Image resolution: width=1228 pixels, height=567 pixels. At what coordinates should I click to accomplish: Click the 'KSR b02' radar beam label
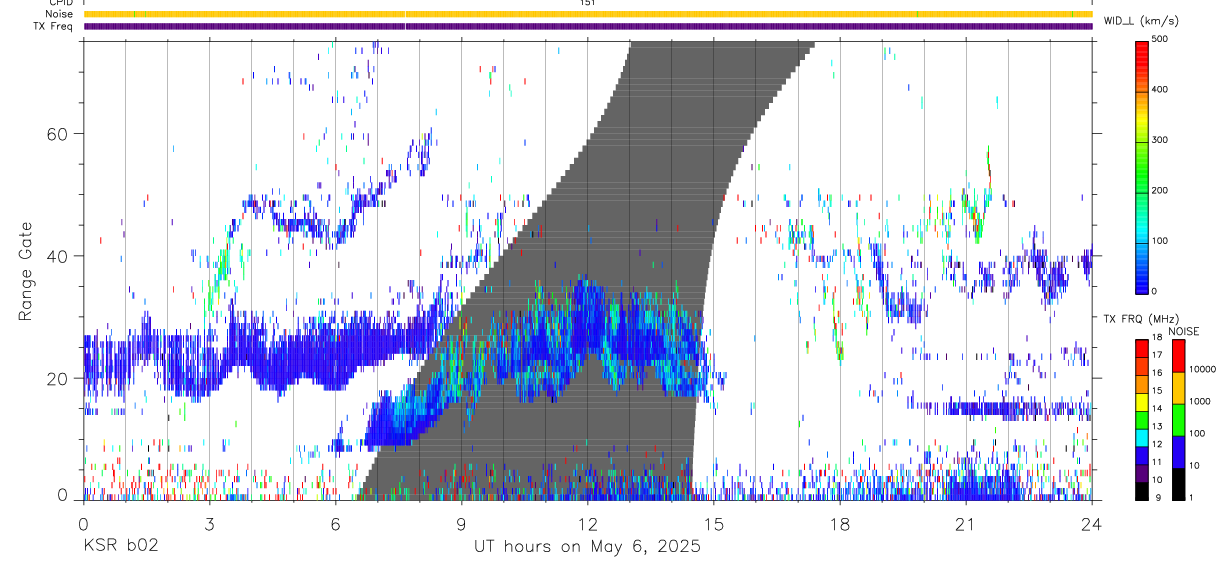[x=119, y=547]
